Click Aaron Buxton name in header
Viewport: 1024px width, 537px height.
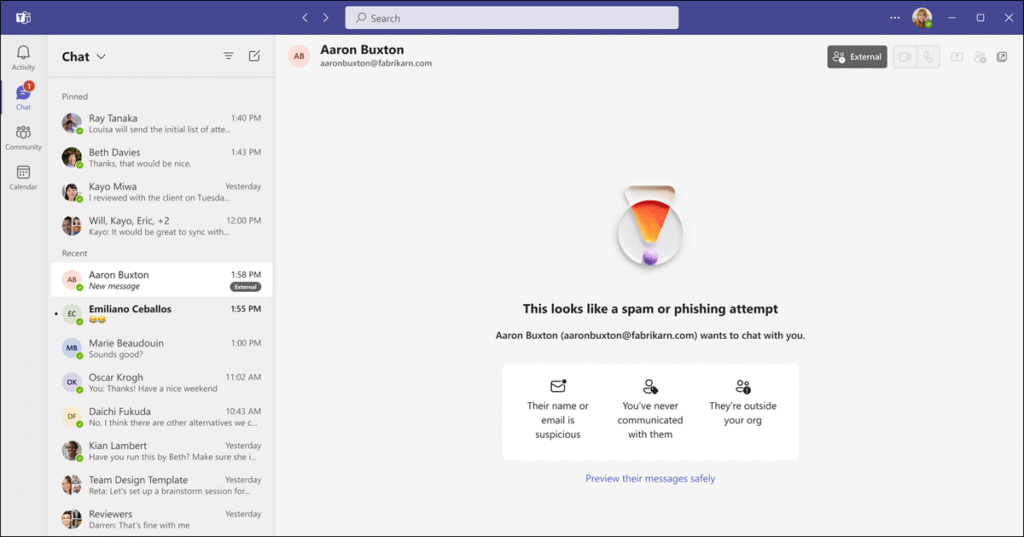pos(362,50)
